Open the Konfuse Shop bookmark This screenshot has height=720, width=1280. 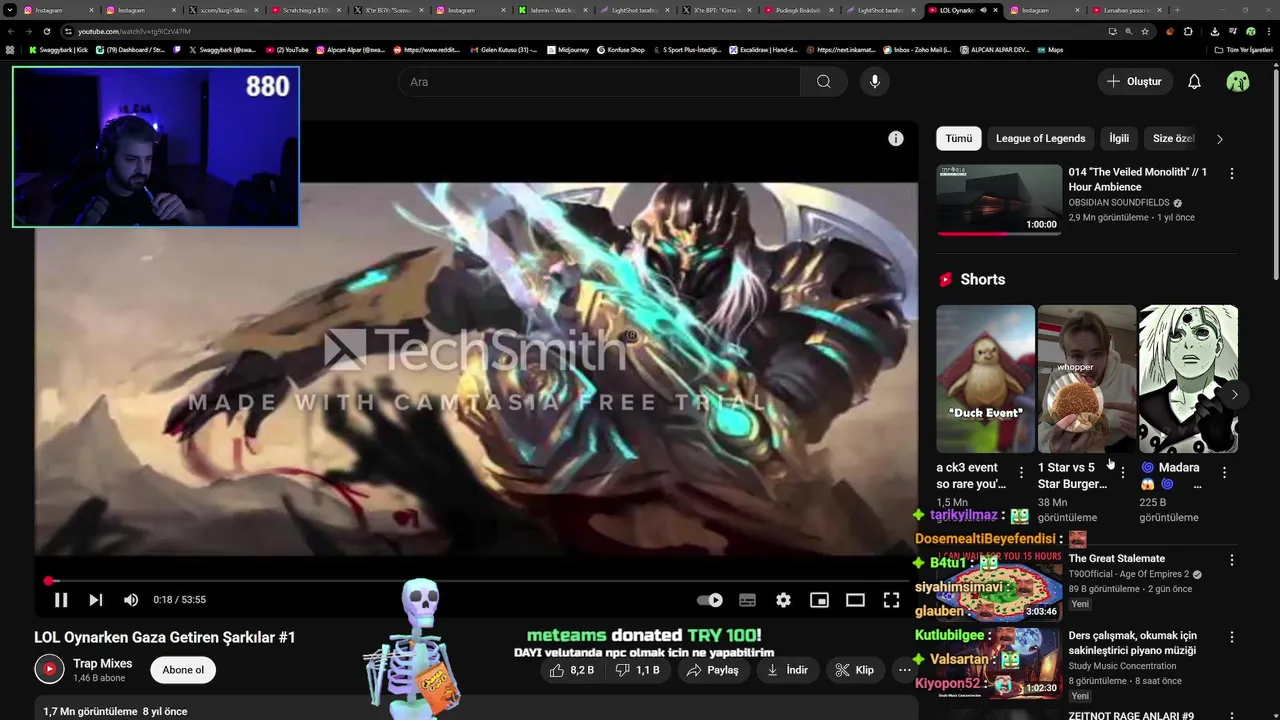click(x=620, y=49)
